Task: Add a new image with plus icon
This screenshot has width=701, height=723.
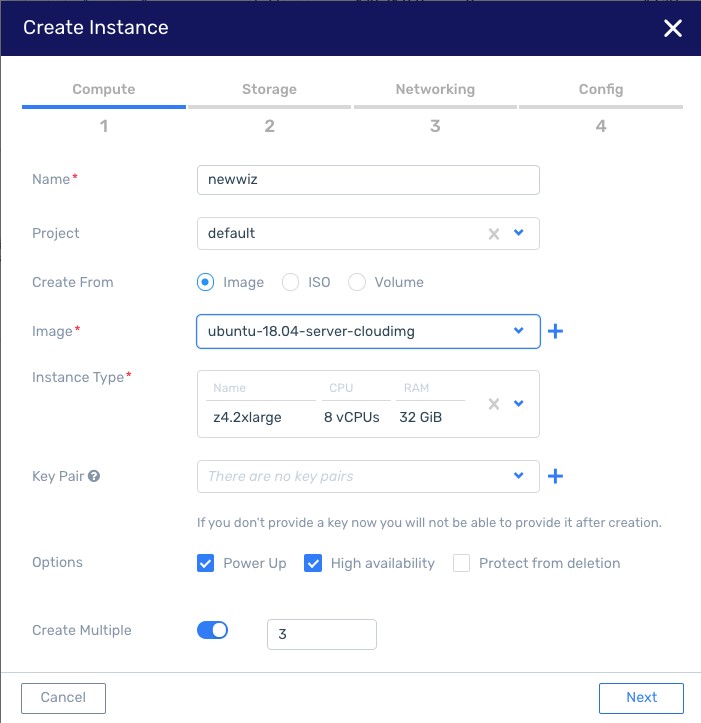Action: [555, 331]
